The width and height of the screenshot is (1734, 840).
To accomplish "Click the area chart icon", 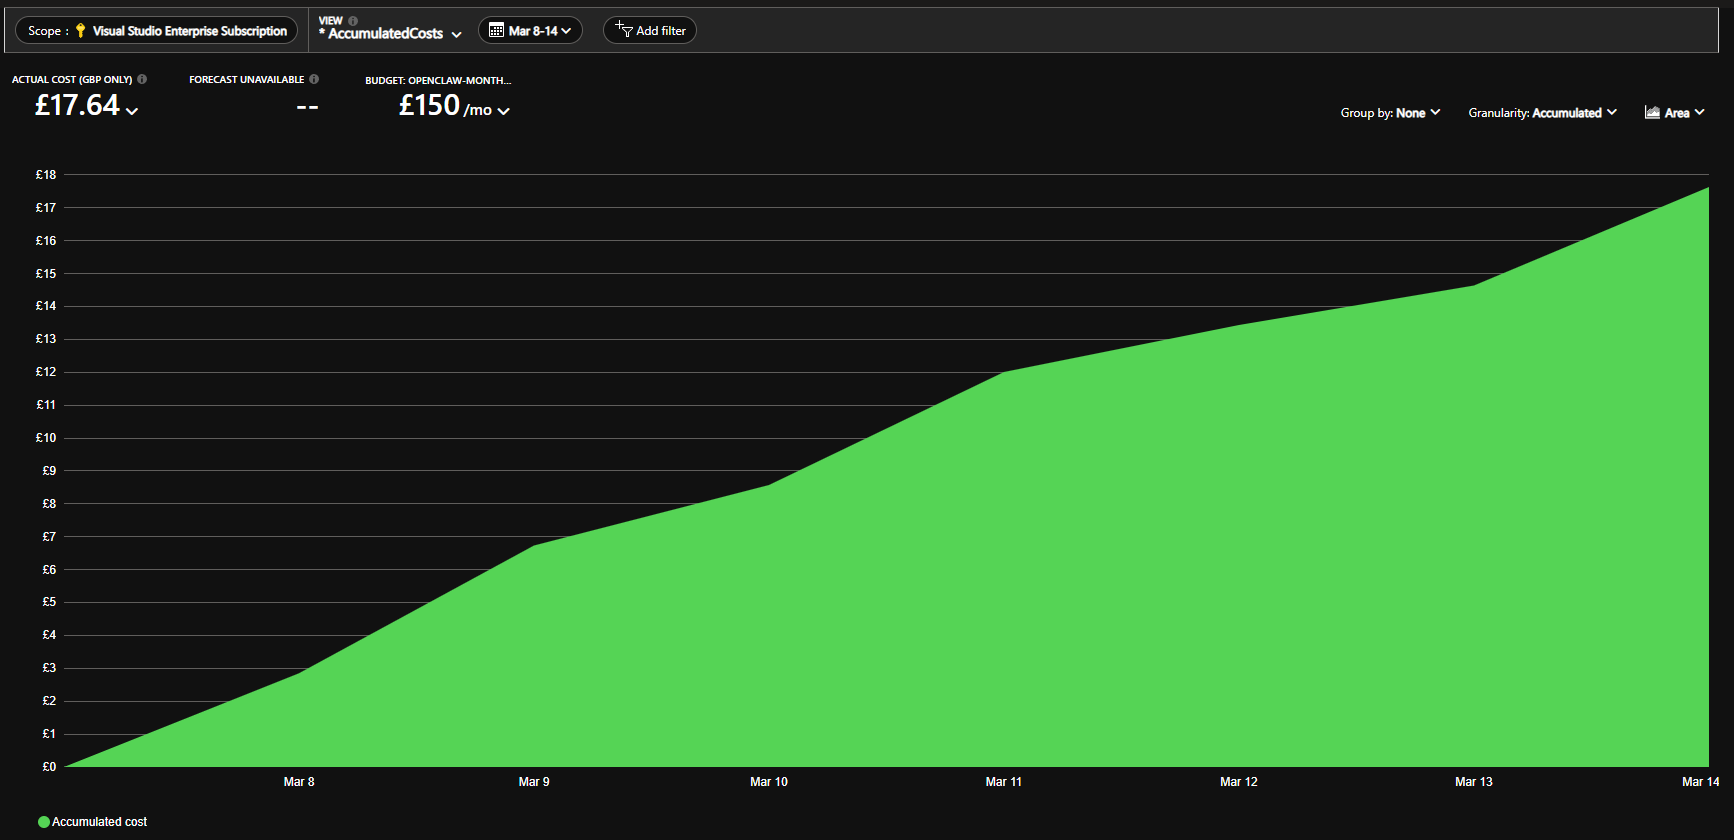I will pyautogui.click(x=1652, y=113).
